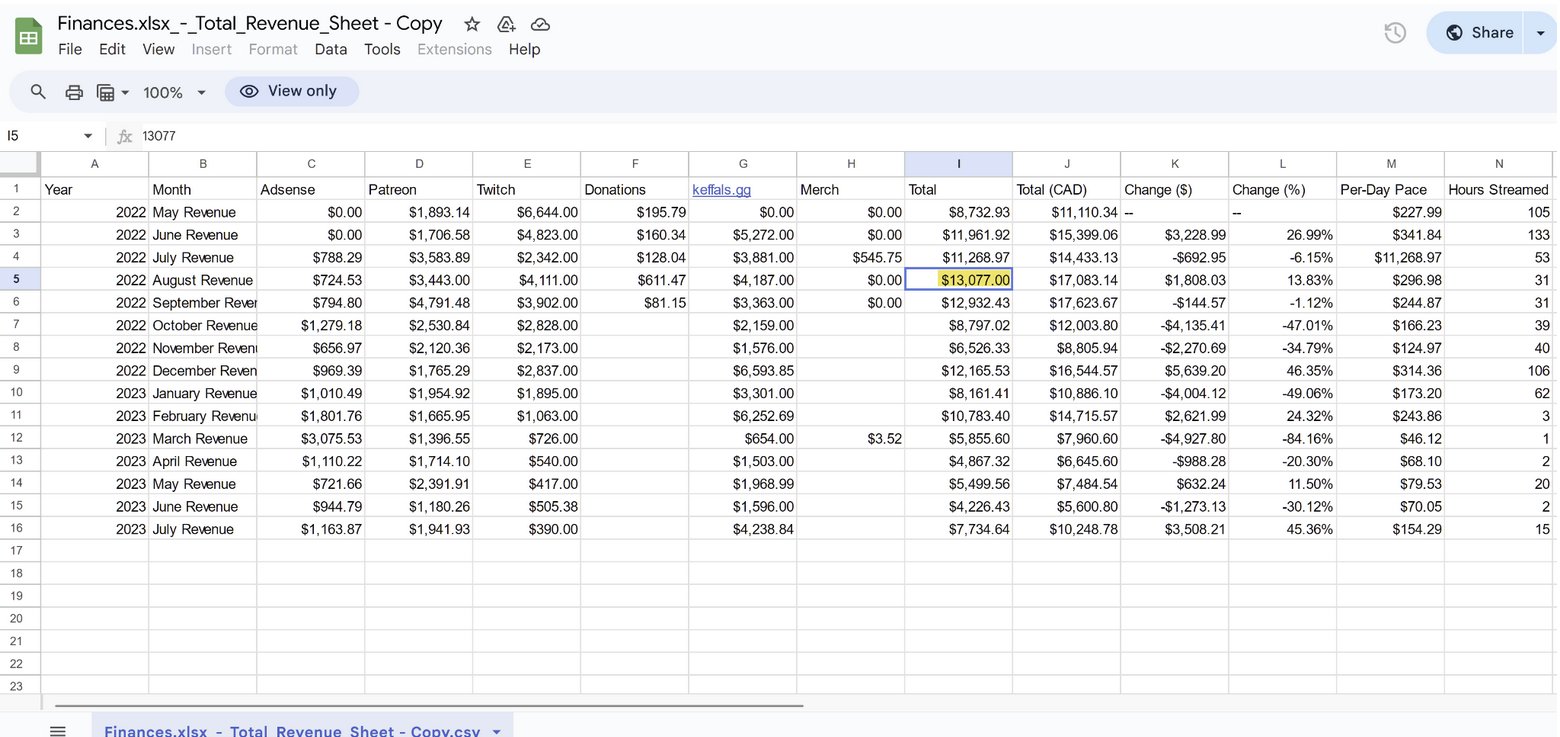Screen dimensions: 1560x737
Task: Select the -84.16% change cell
Action: pyautogui.click(x=1282, y=438)
